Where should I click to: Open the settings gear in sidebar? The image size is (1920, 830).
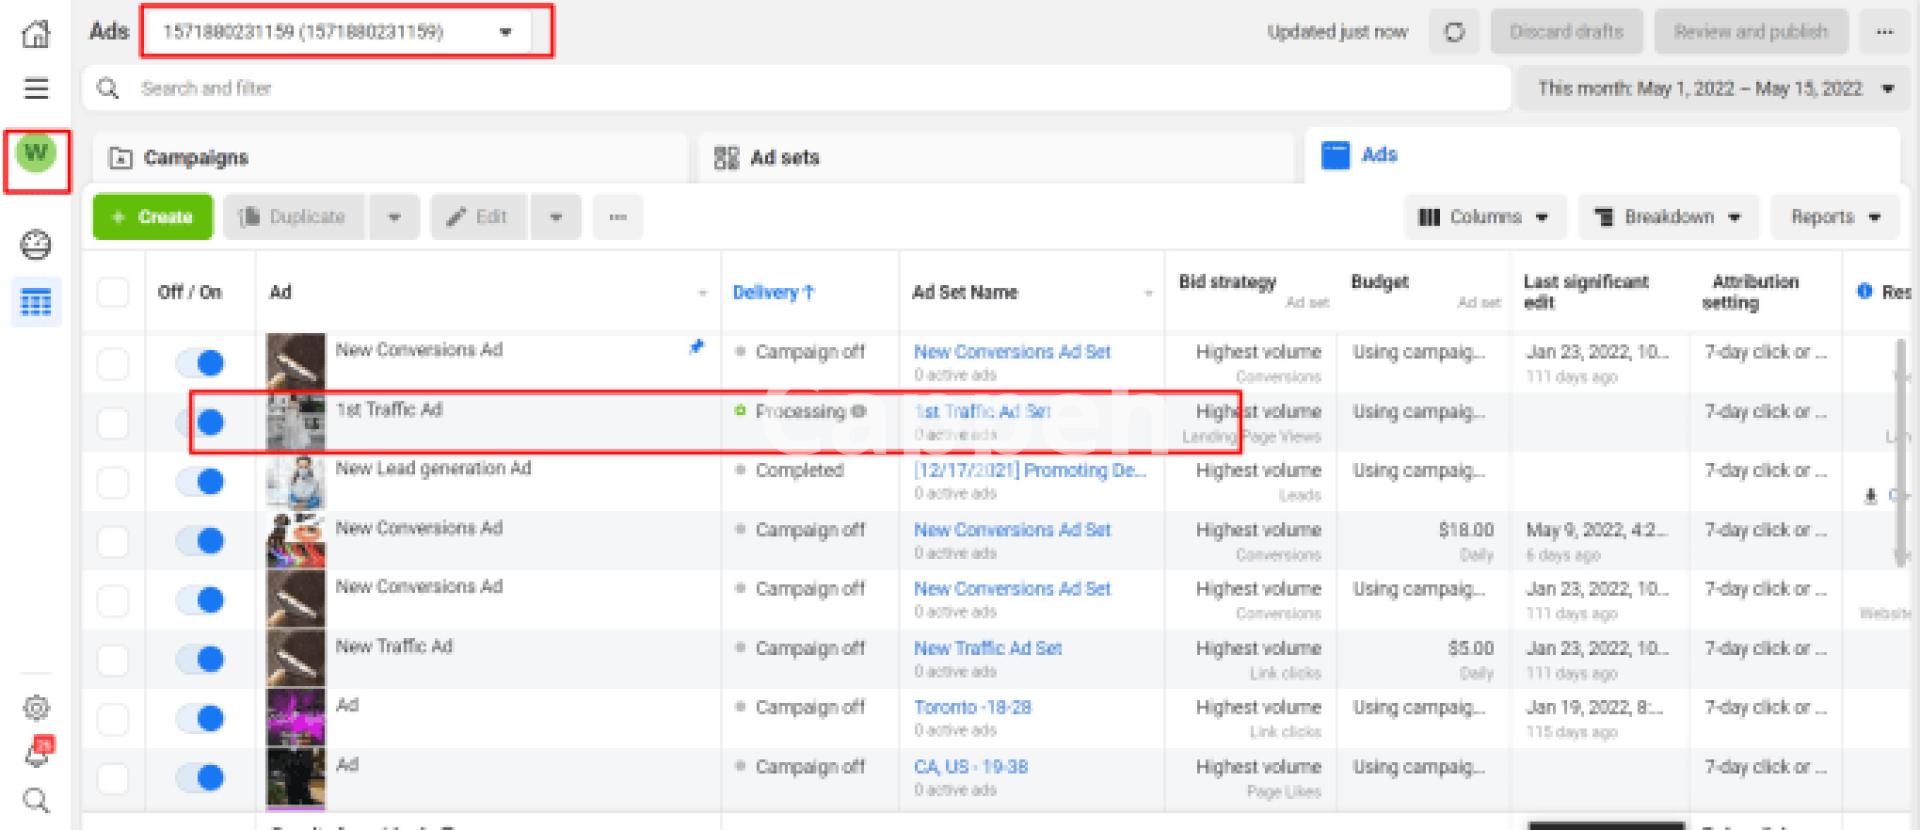tap(36, 708)
